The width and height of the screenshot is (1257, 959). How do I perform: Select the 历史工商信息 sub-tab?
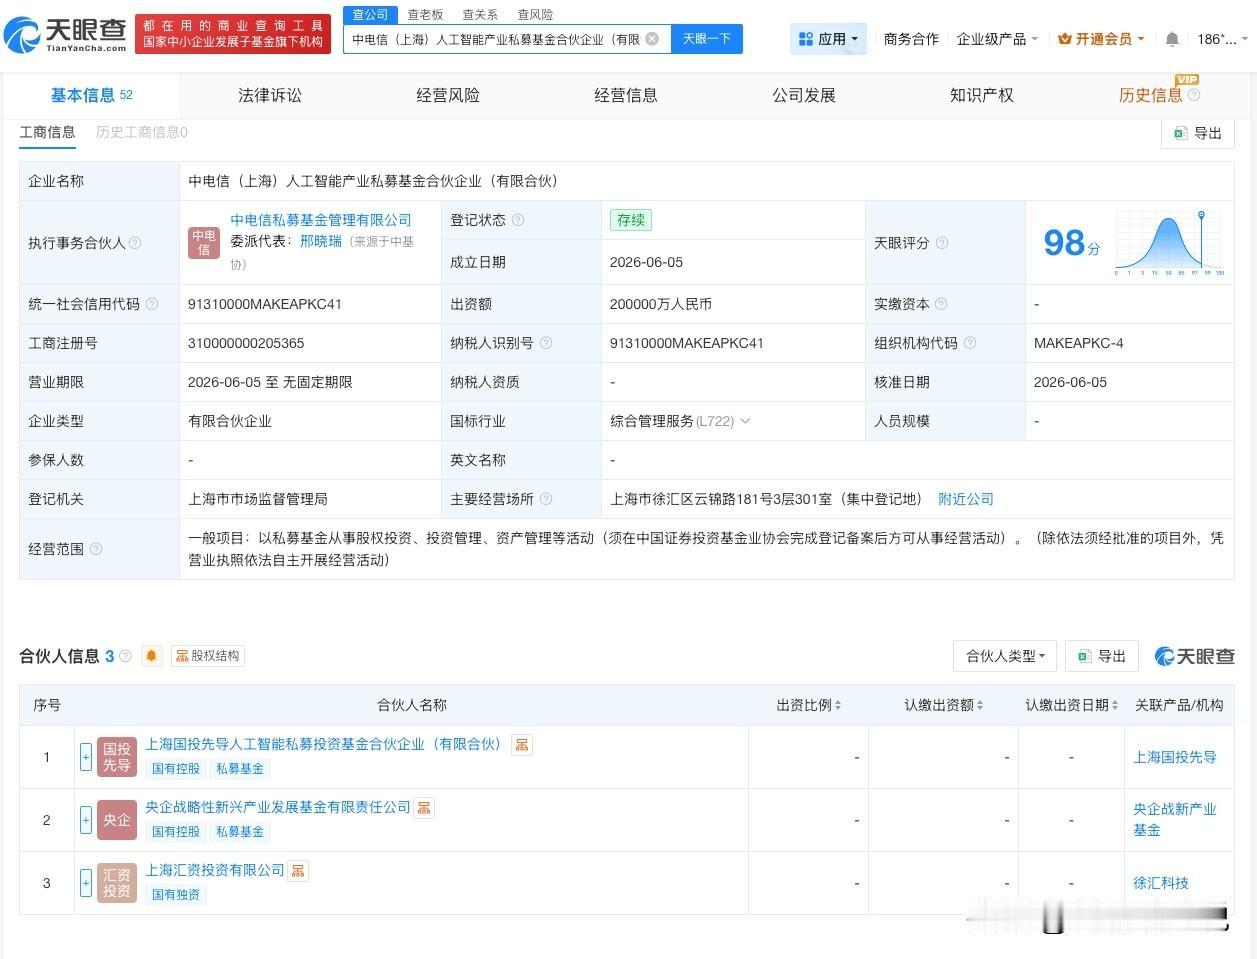[141, 132]
